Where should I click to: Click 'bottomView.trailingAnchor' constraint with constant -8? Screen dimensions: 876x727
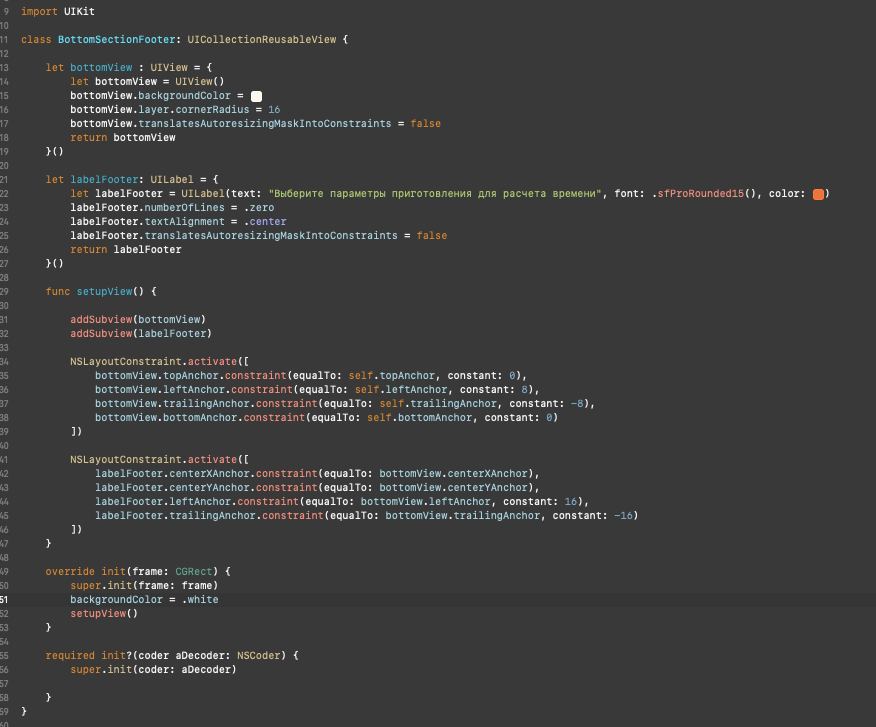345,403
